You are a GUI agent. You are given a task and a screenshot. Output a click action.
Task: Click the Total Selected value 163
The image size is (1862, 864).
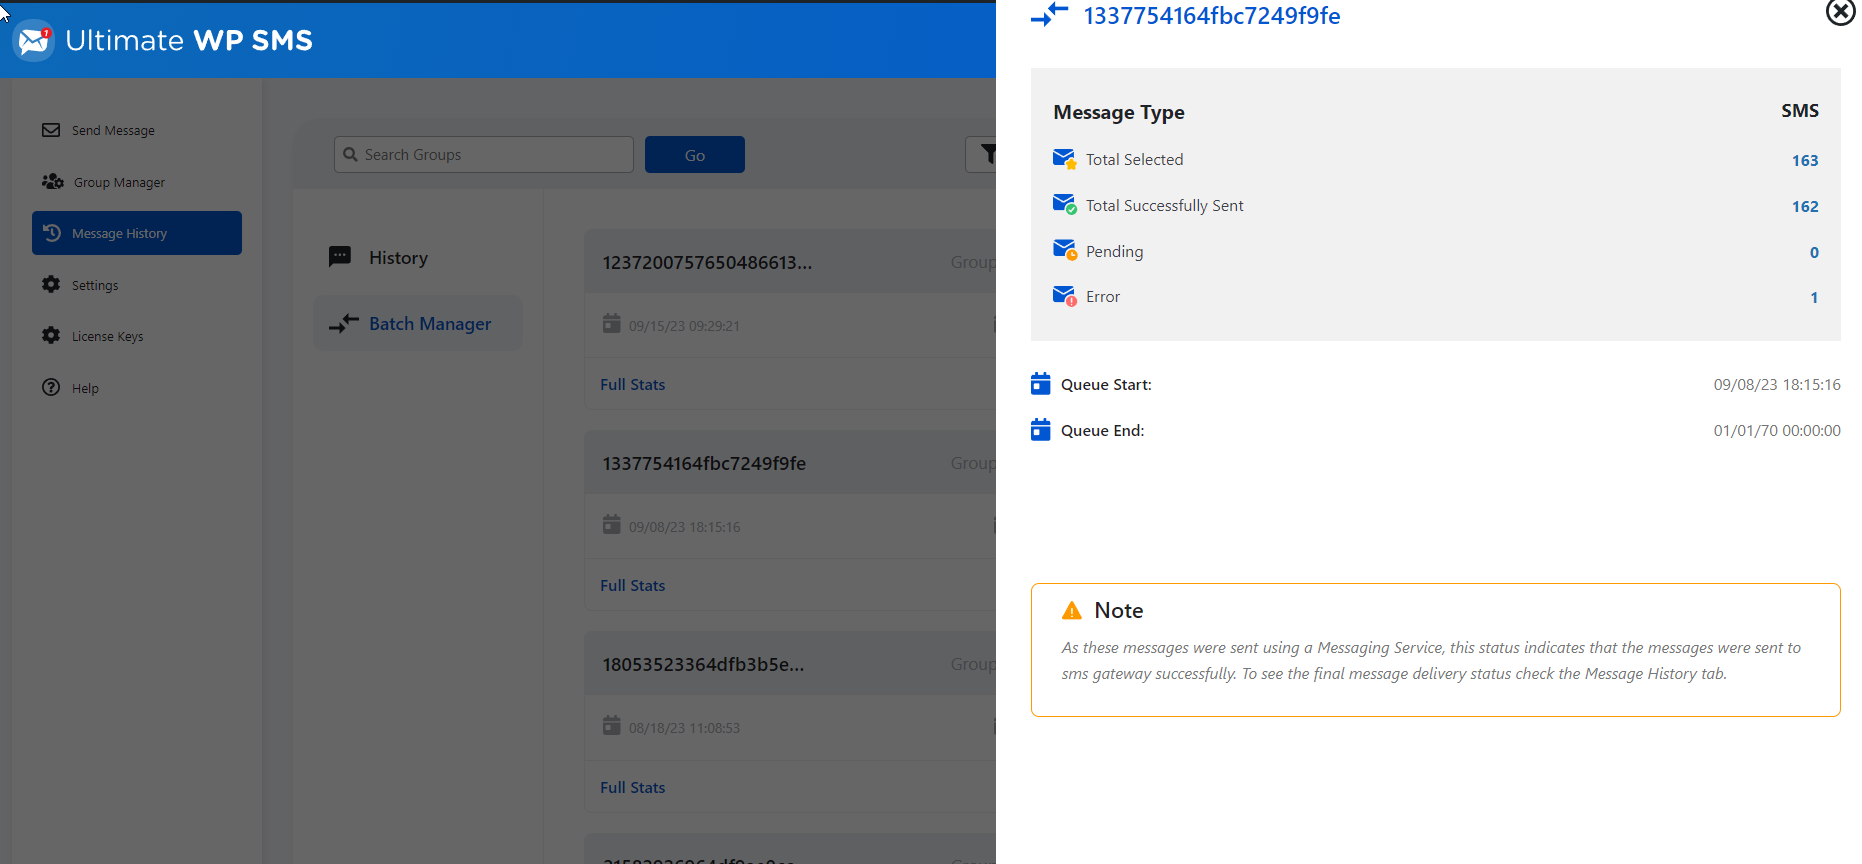pyautogui.click(x=1805, y=161)
